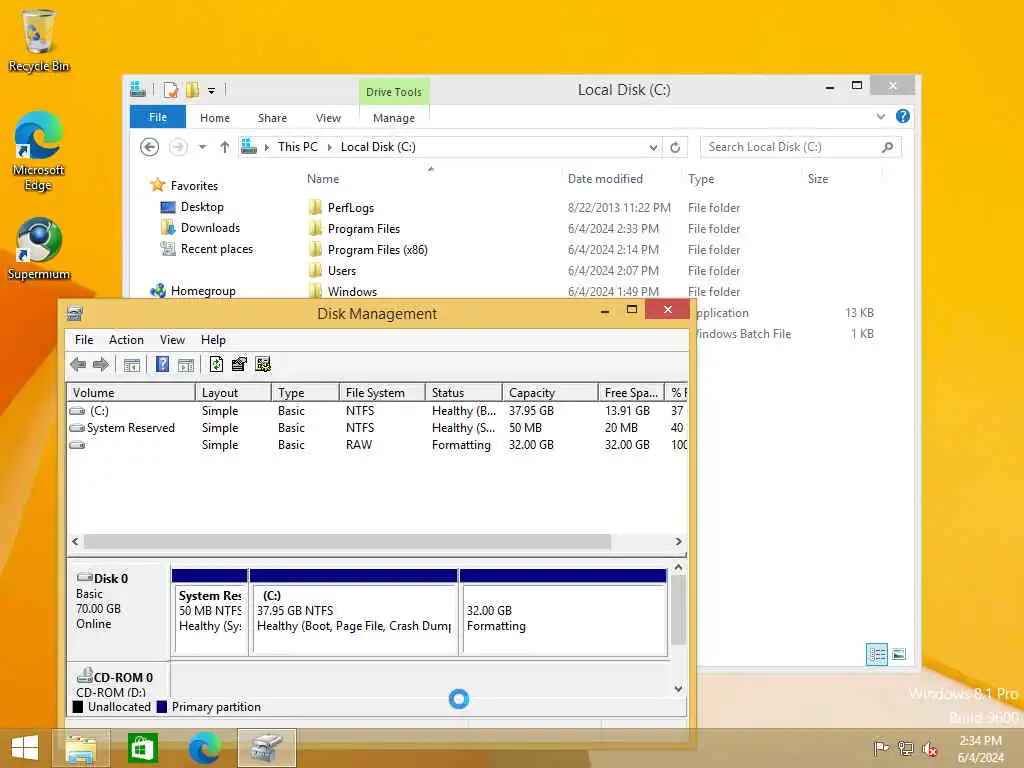Switch Explorer to details view icon
This screenshot has width=1024, height=768.
[876, 654]
